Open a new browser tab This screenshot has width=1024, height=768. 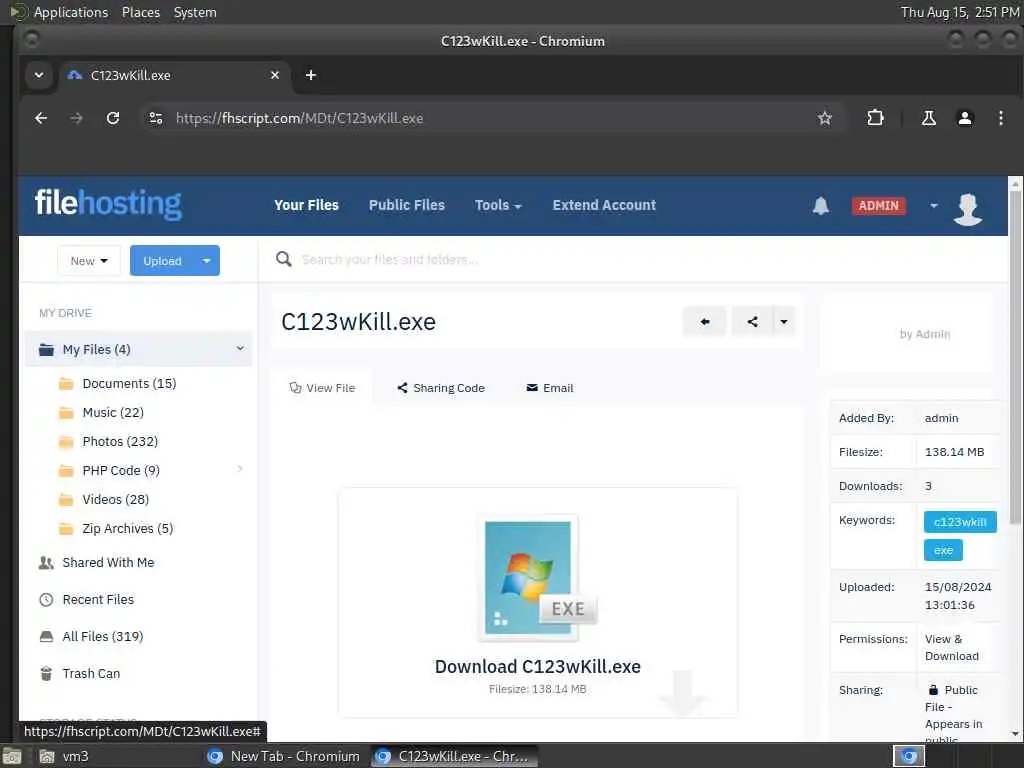tap(311, 75)
